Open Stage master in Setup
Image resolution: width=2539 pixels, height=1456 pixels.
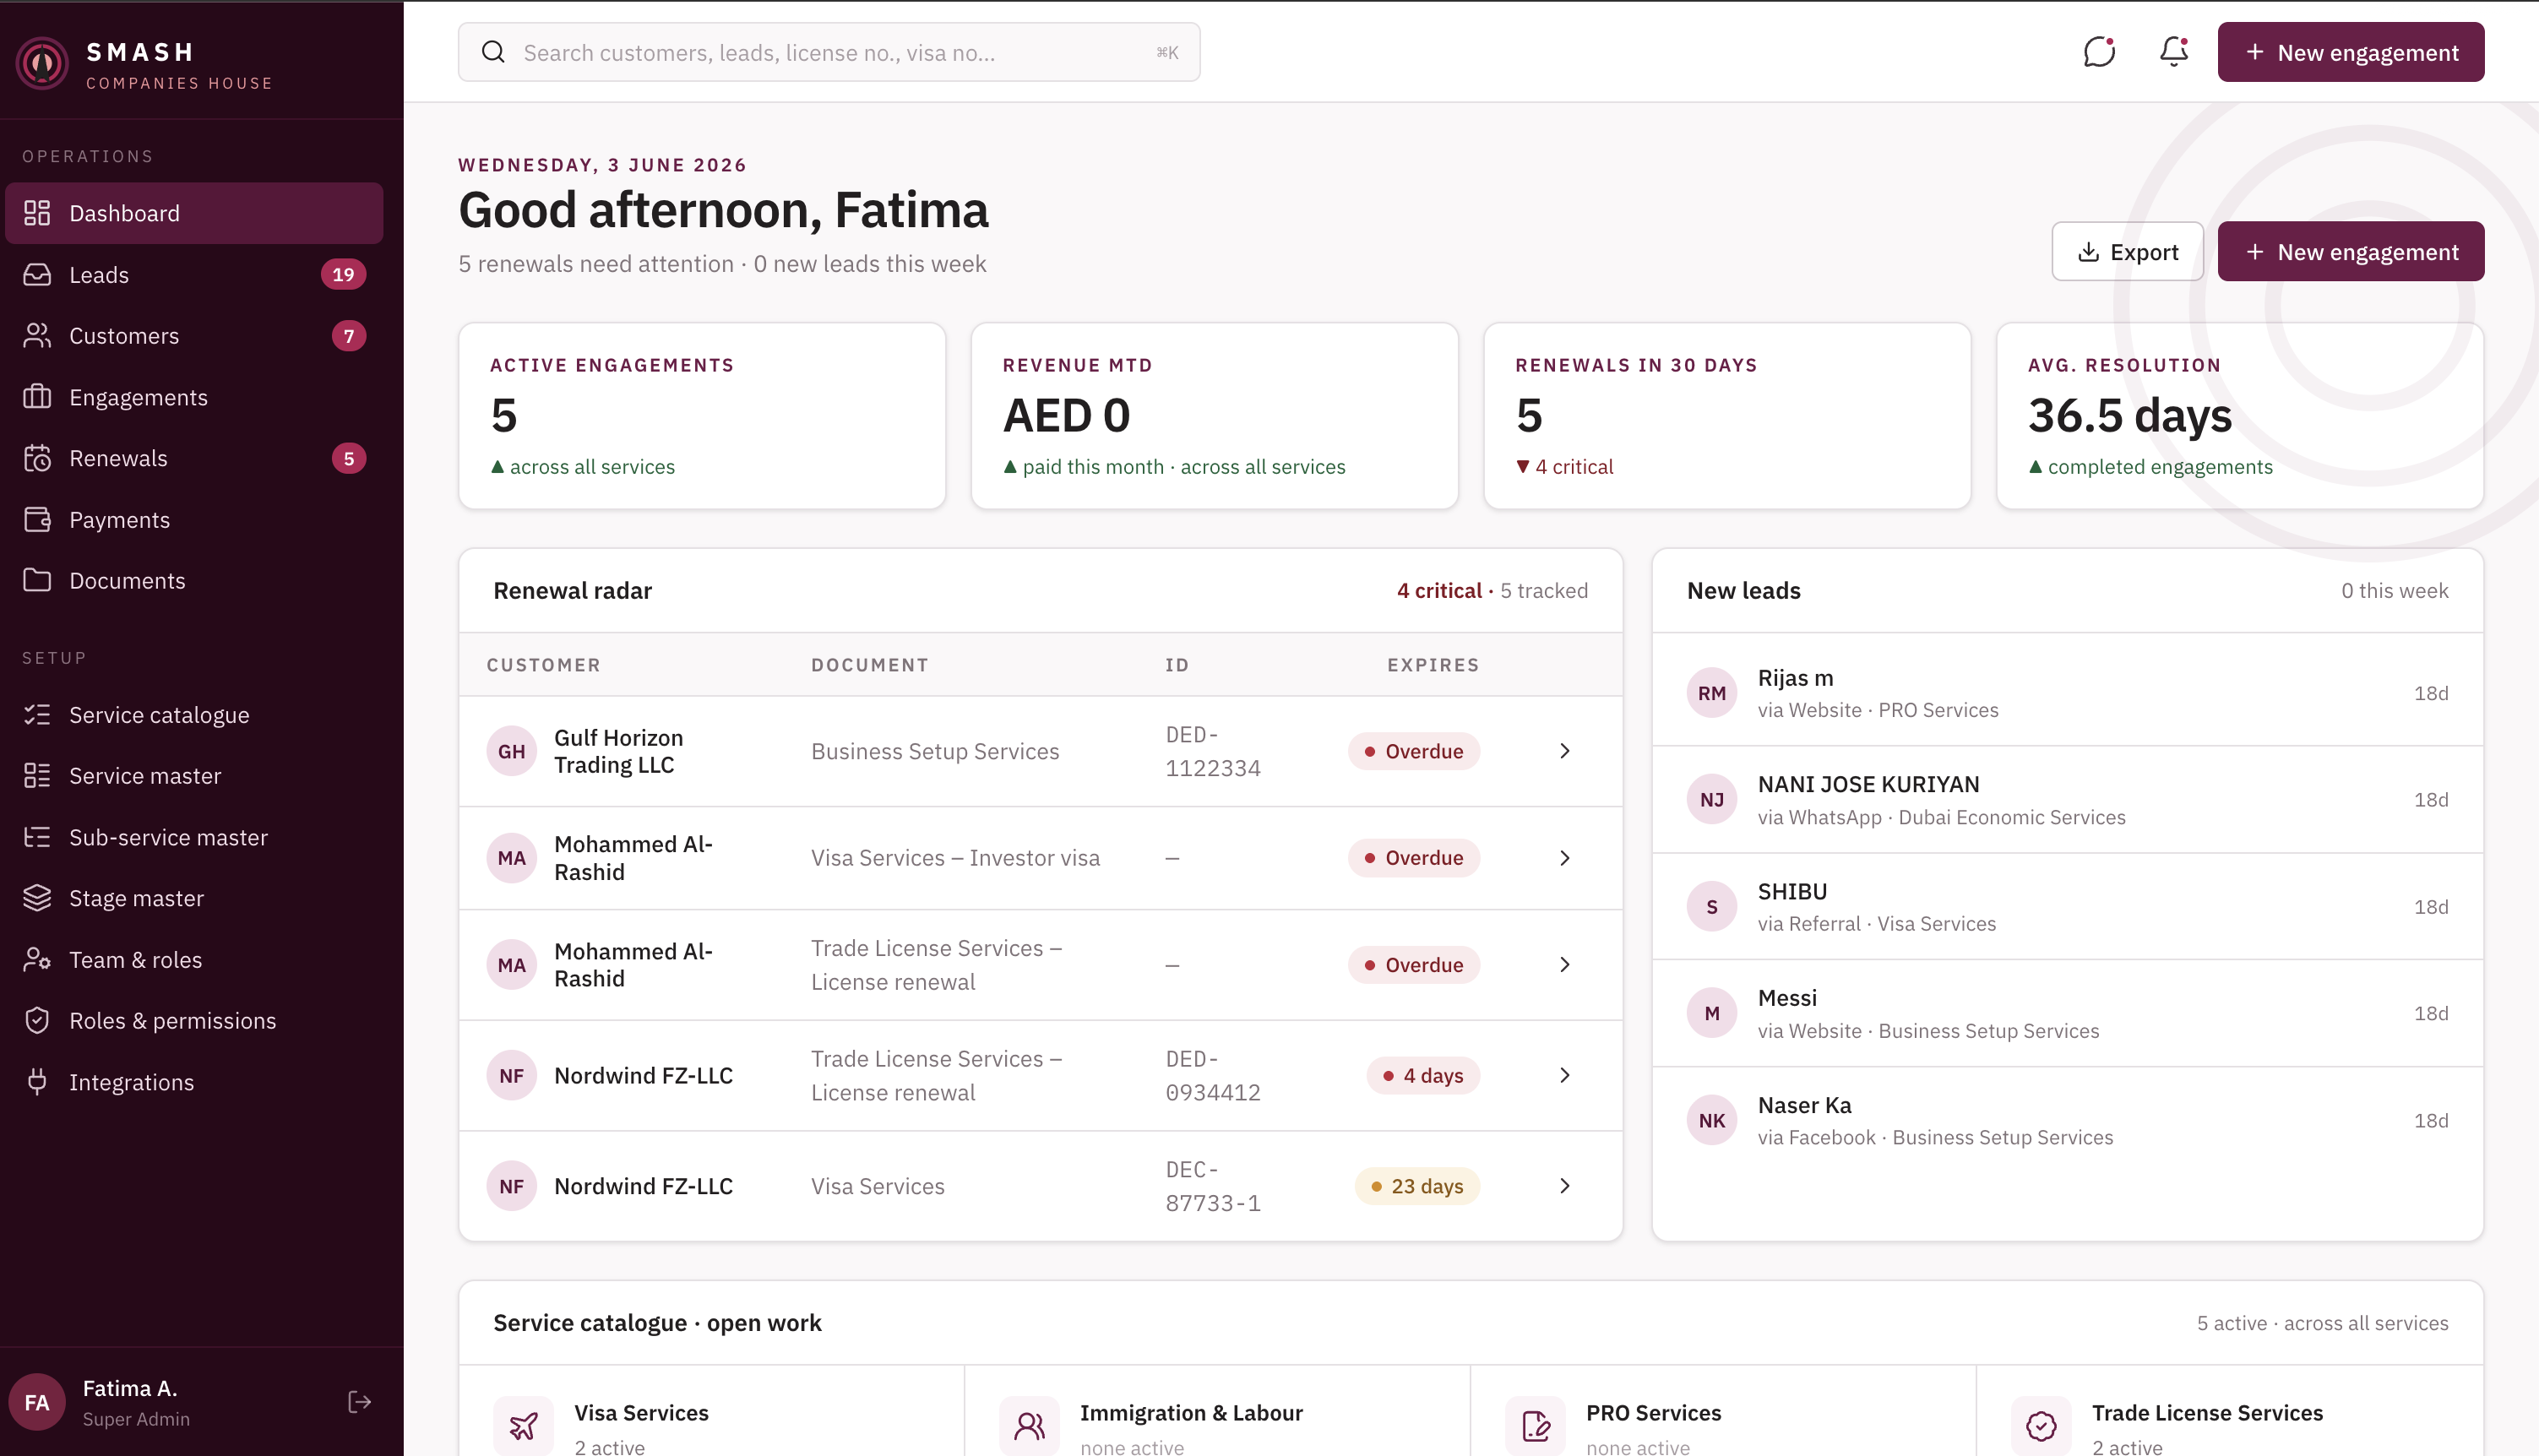(194, 898)
